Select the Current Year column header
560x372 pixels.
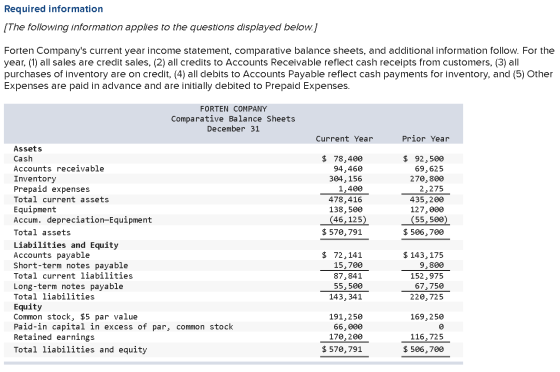[x=344, y=139]
